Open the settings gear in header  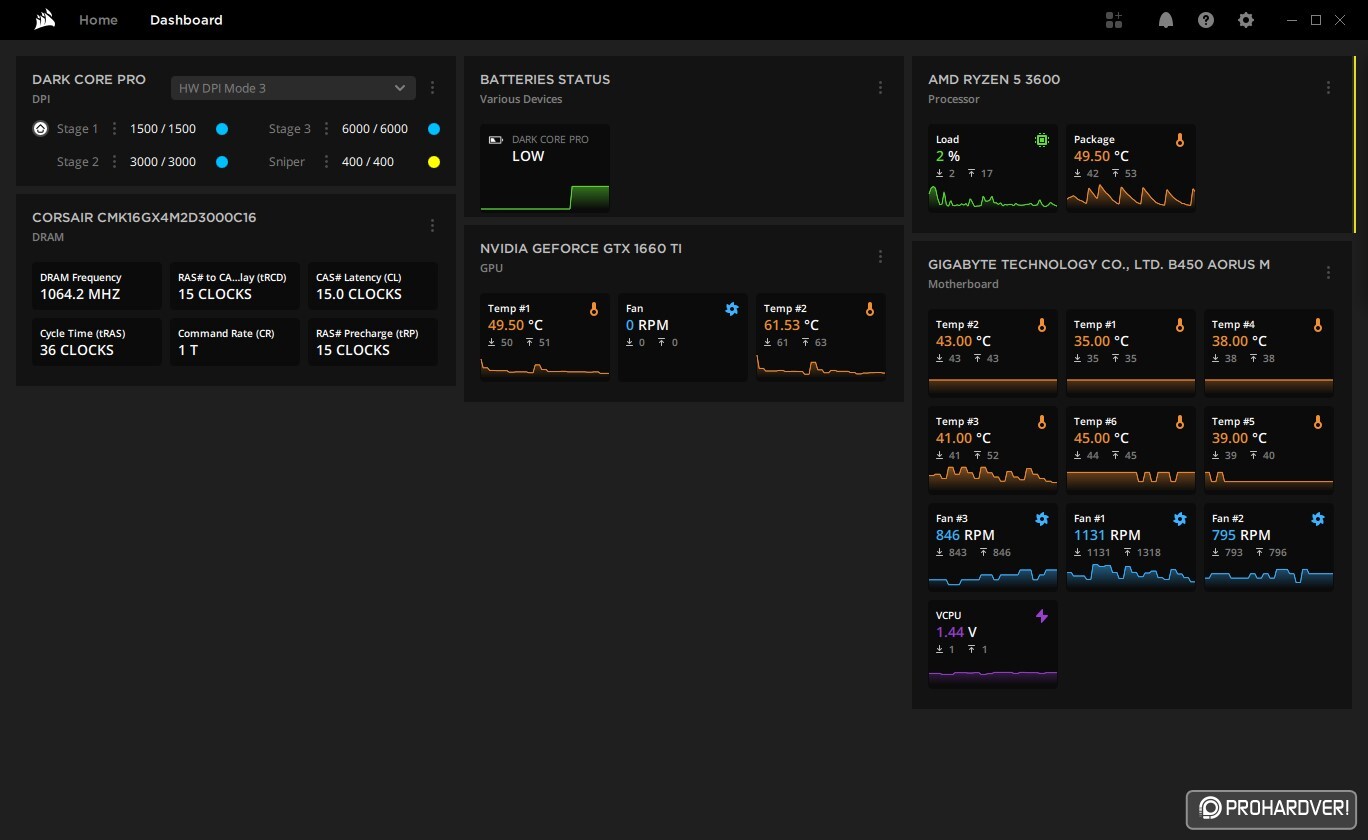[x=1246, y=20]
